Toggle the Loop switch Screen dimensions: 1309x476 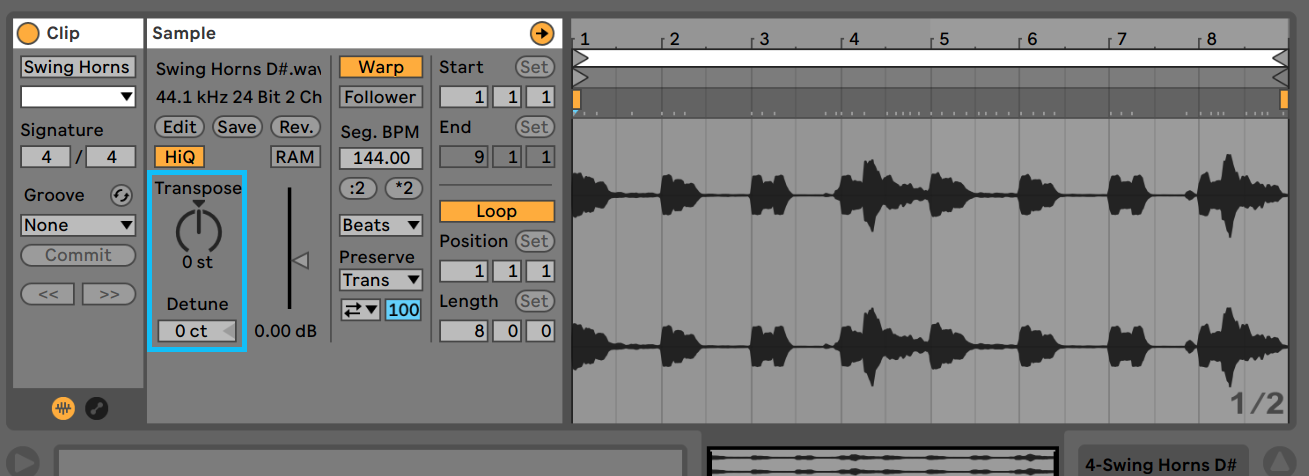tap(497, 211)
